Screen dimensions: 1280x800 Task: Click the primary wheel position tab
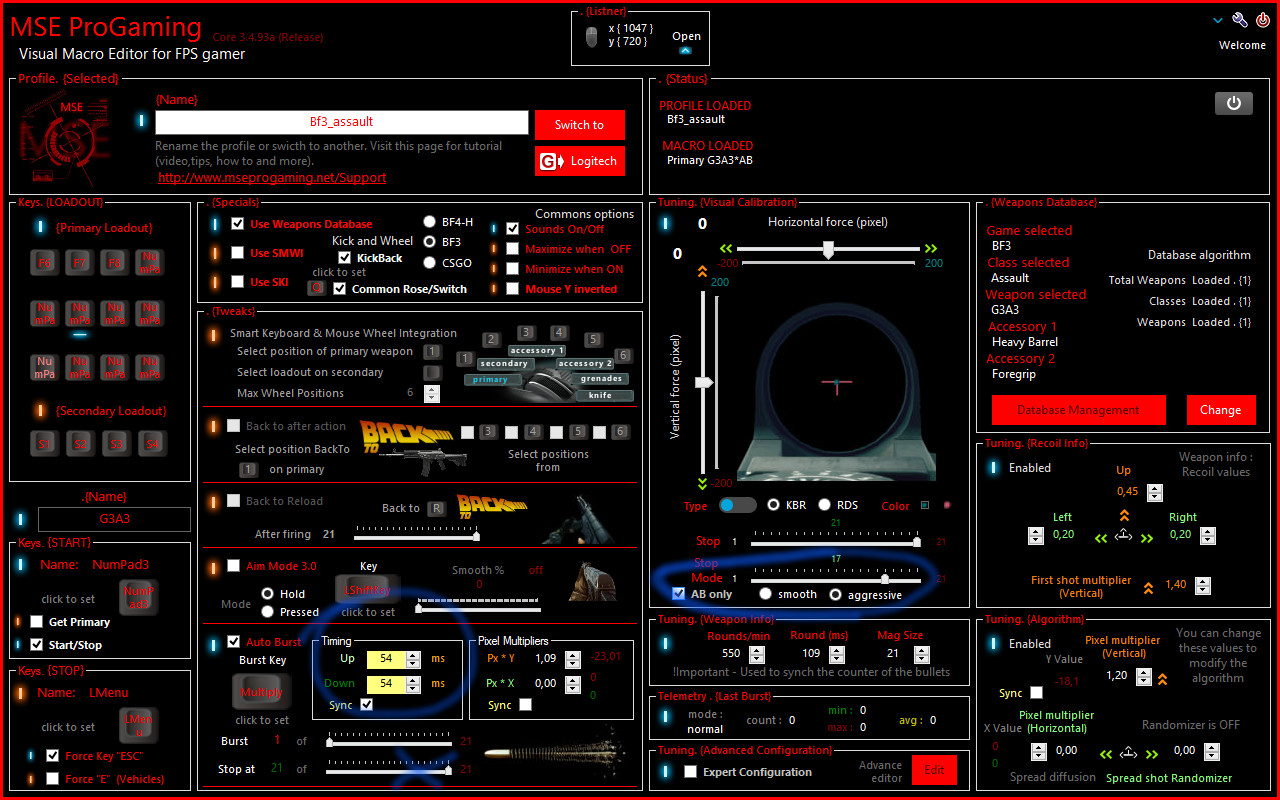(491, 380)
